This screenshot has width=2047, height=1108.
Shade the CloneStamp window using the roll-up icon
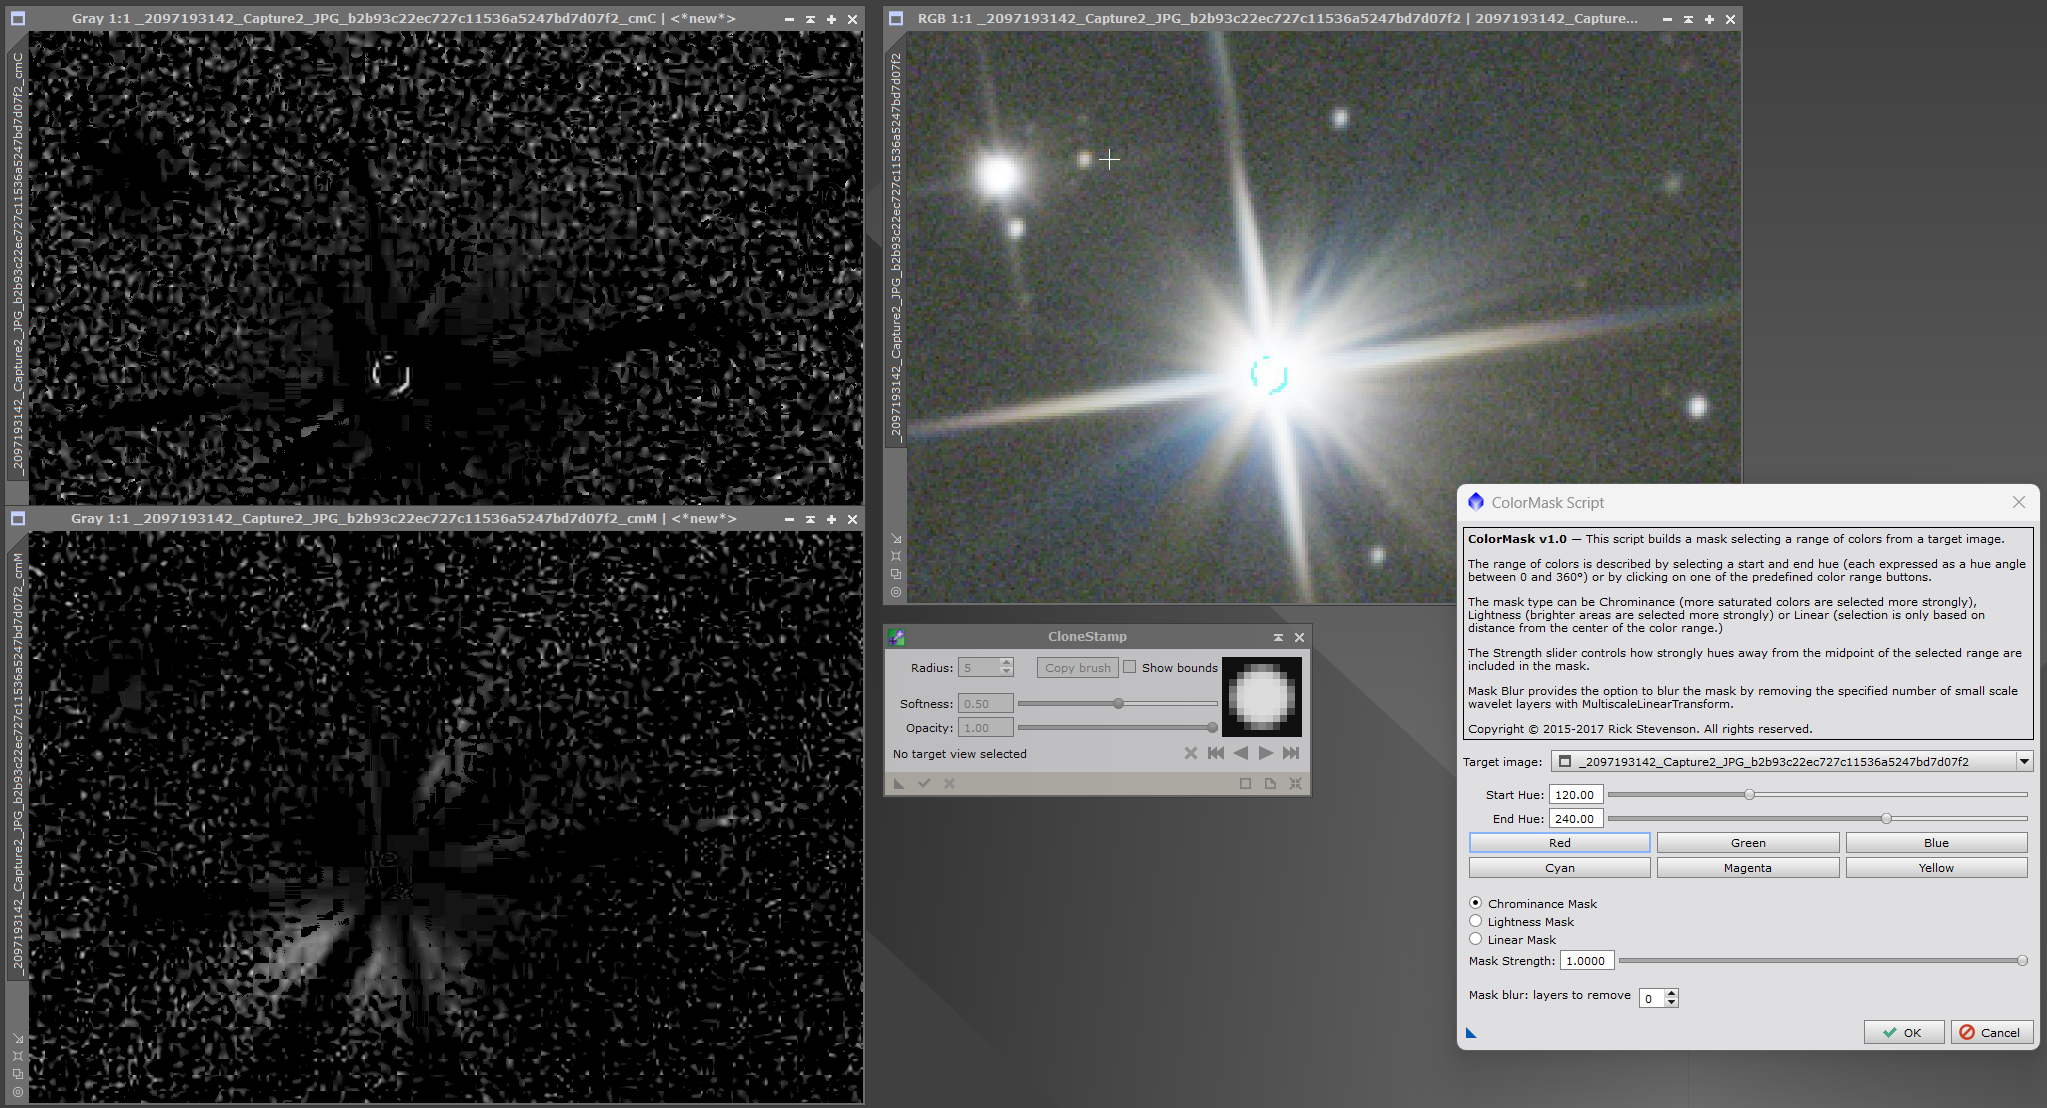pyautogui.click(x=1277, y=637)
